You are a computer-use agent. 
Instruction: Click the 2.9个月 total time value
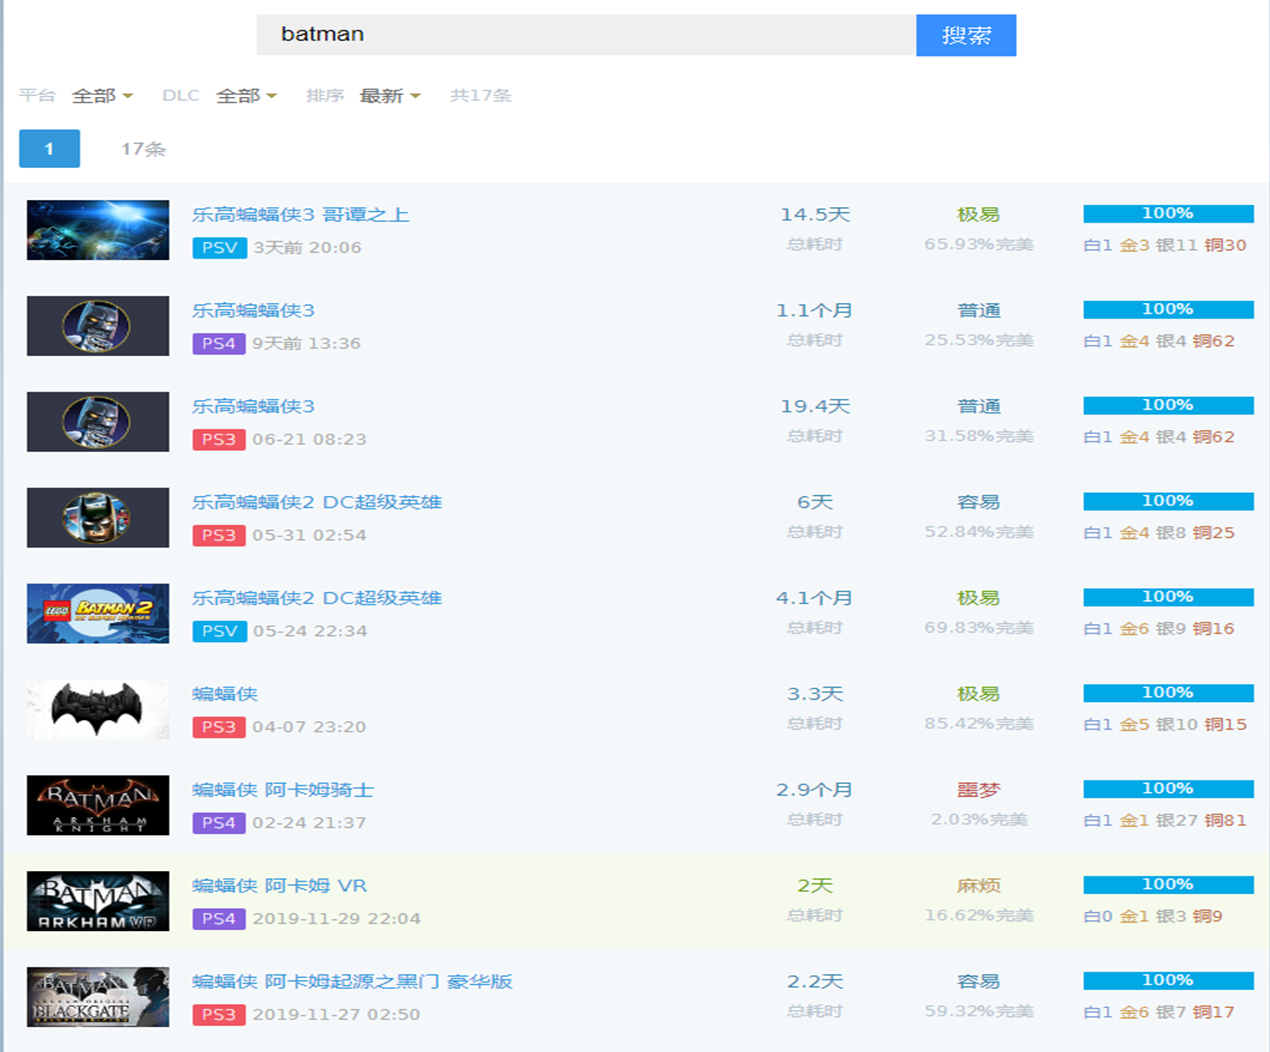coord(815,790)
